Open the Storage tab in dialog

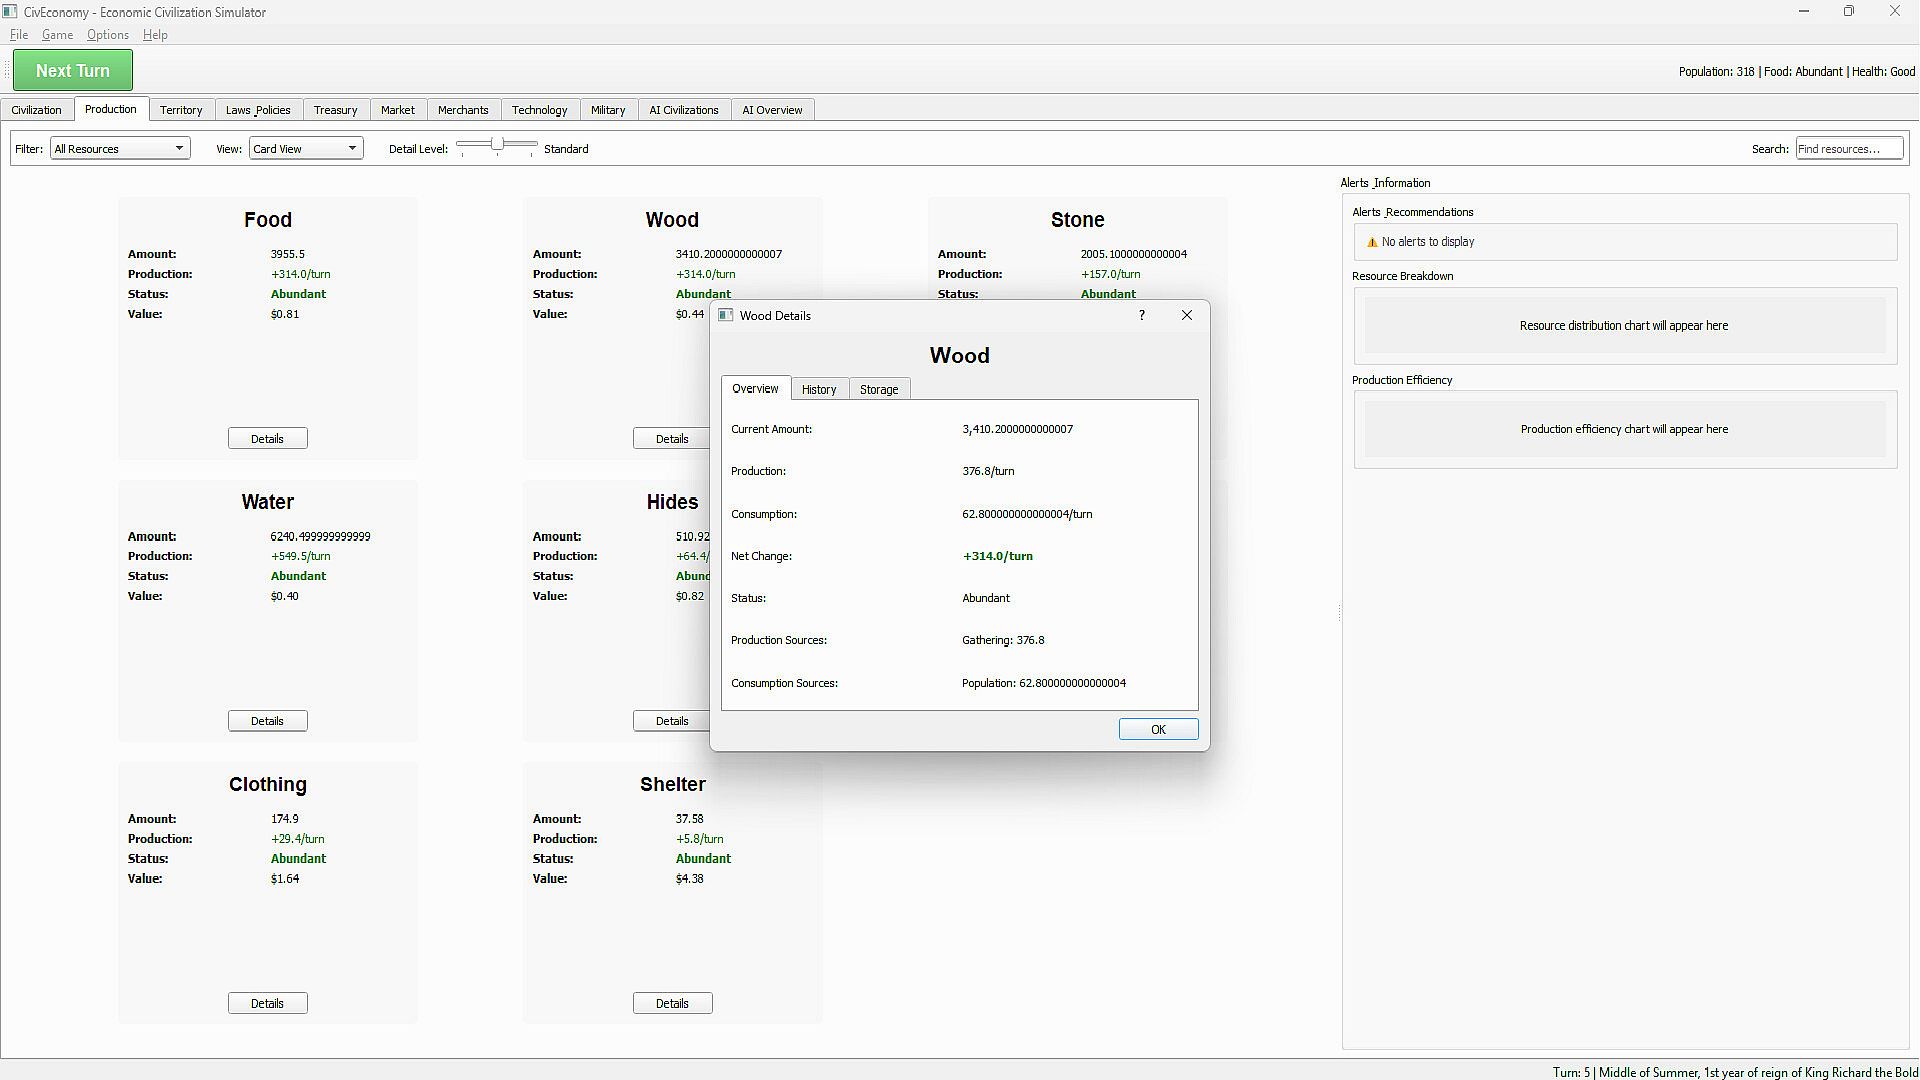pos(878,389)
